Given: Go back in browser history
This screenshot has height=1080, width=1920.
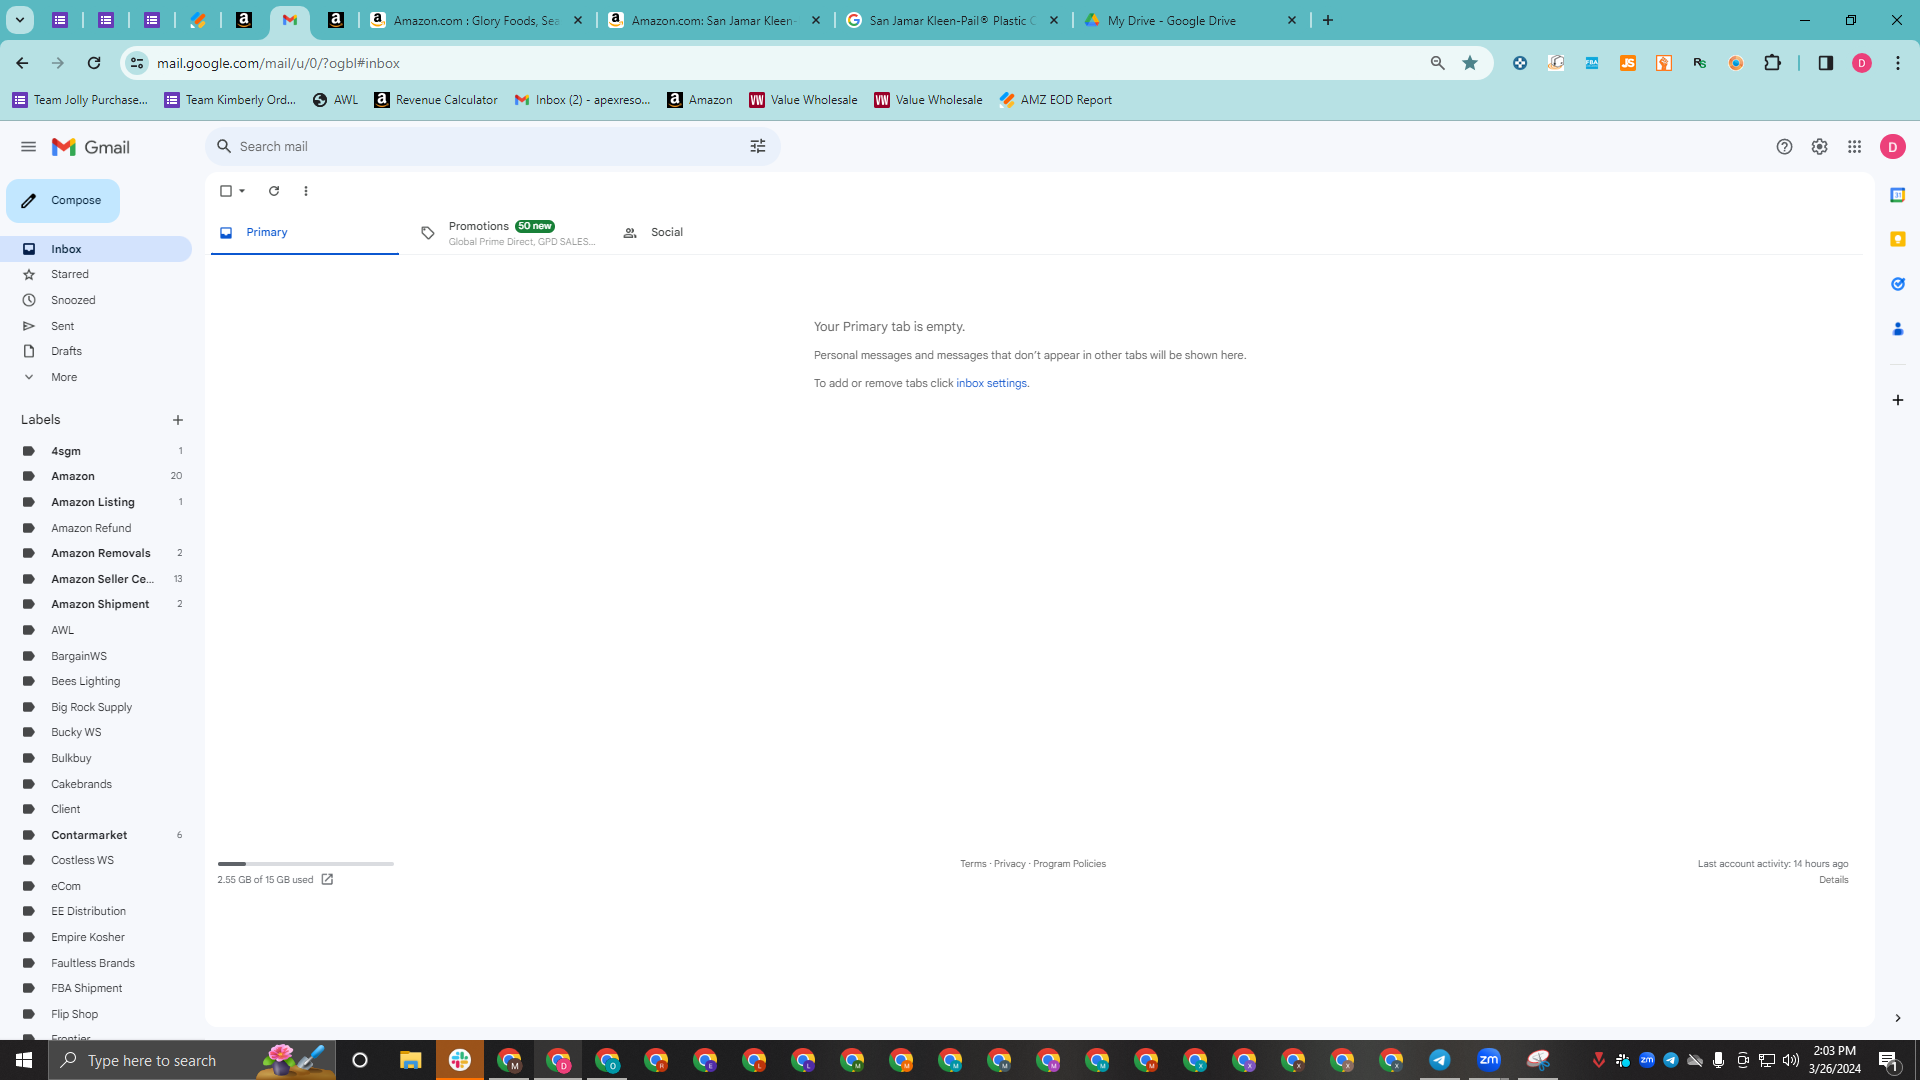Looking at the screenshot, I should [22, 63].
